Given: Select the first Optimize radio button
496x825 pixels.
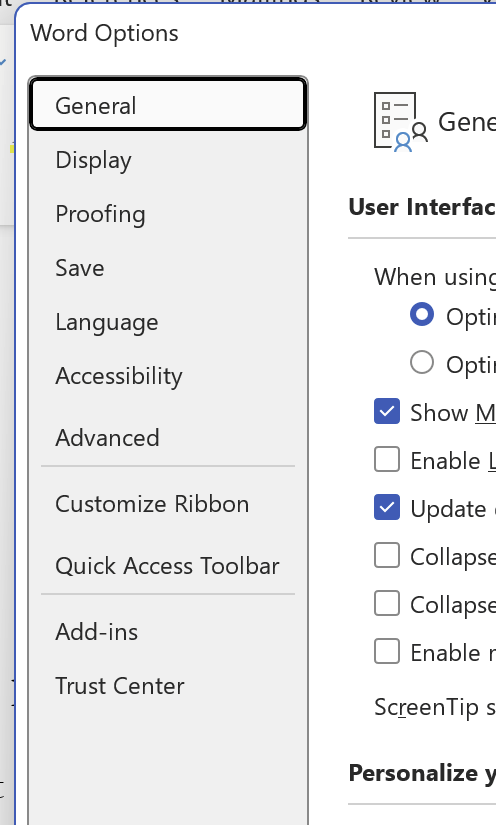Looking at the screenshot, I should [x=422, y=315].
